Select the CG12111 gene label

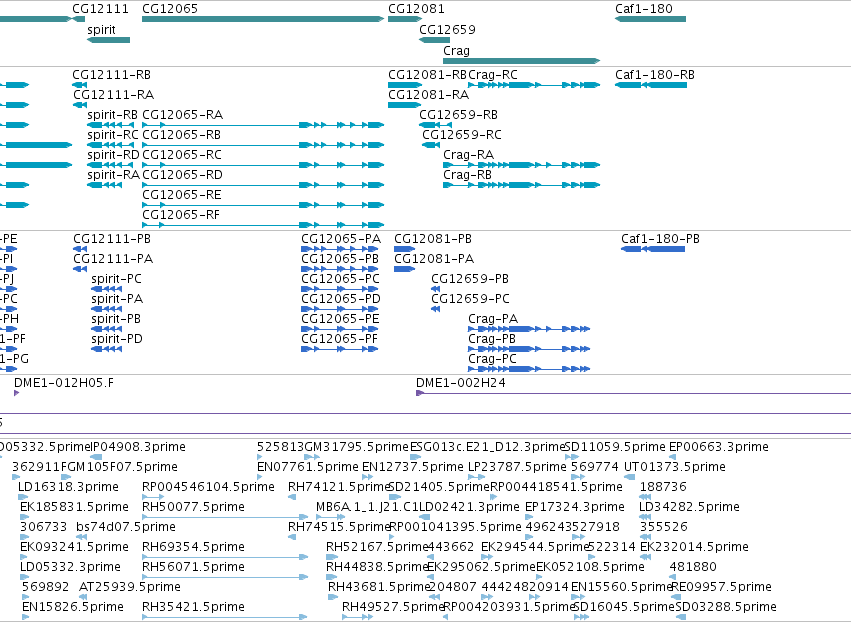click(100, 9)
